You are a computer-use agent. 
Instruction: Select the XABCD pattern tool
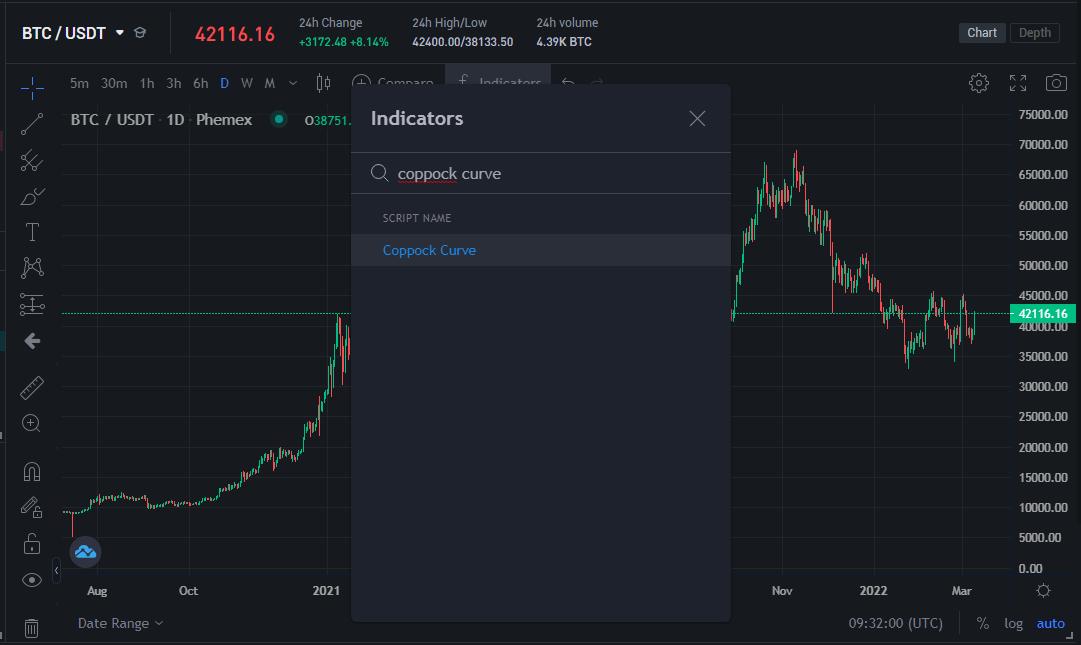pos(32,266)
